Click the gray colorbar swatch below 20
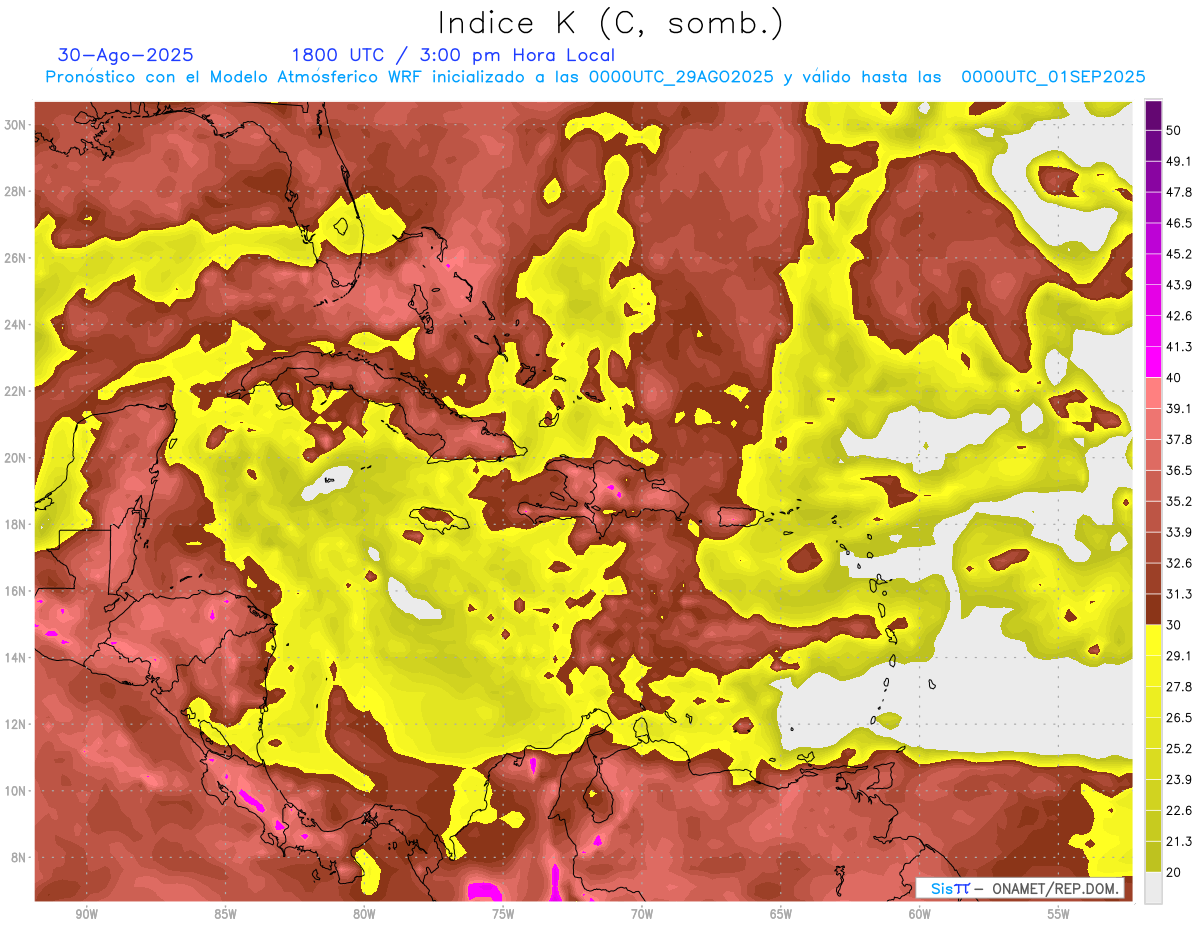1200x927 pixels. [x=1153, y=888]
